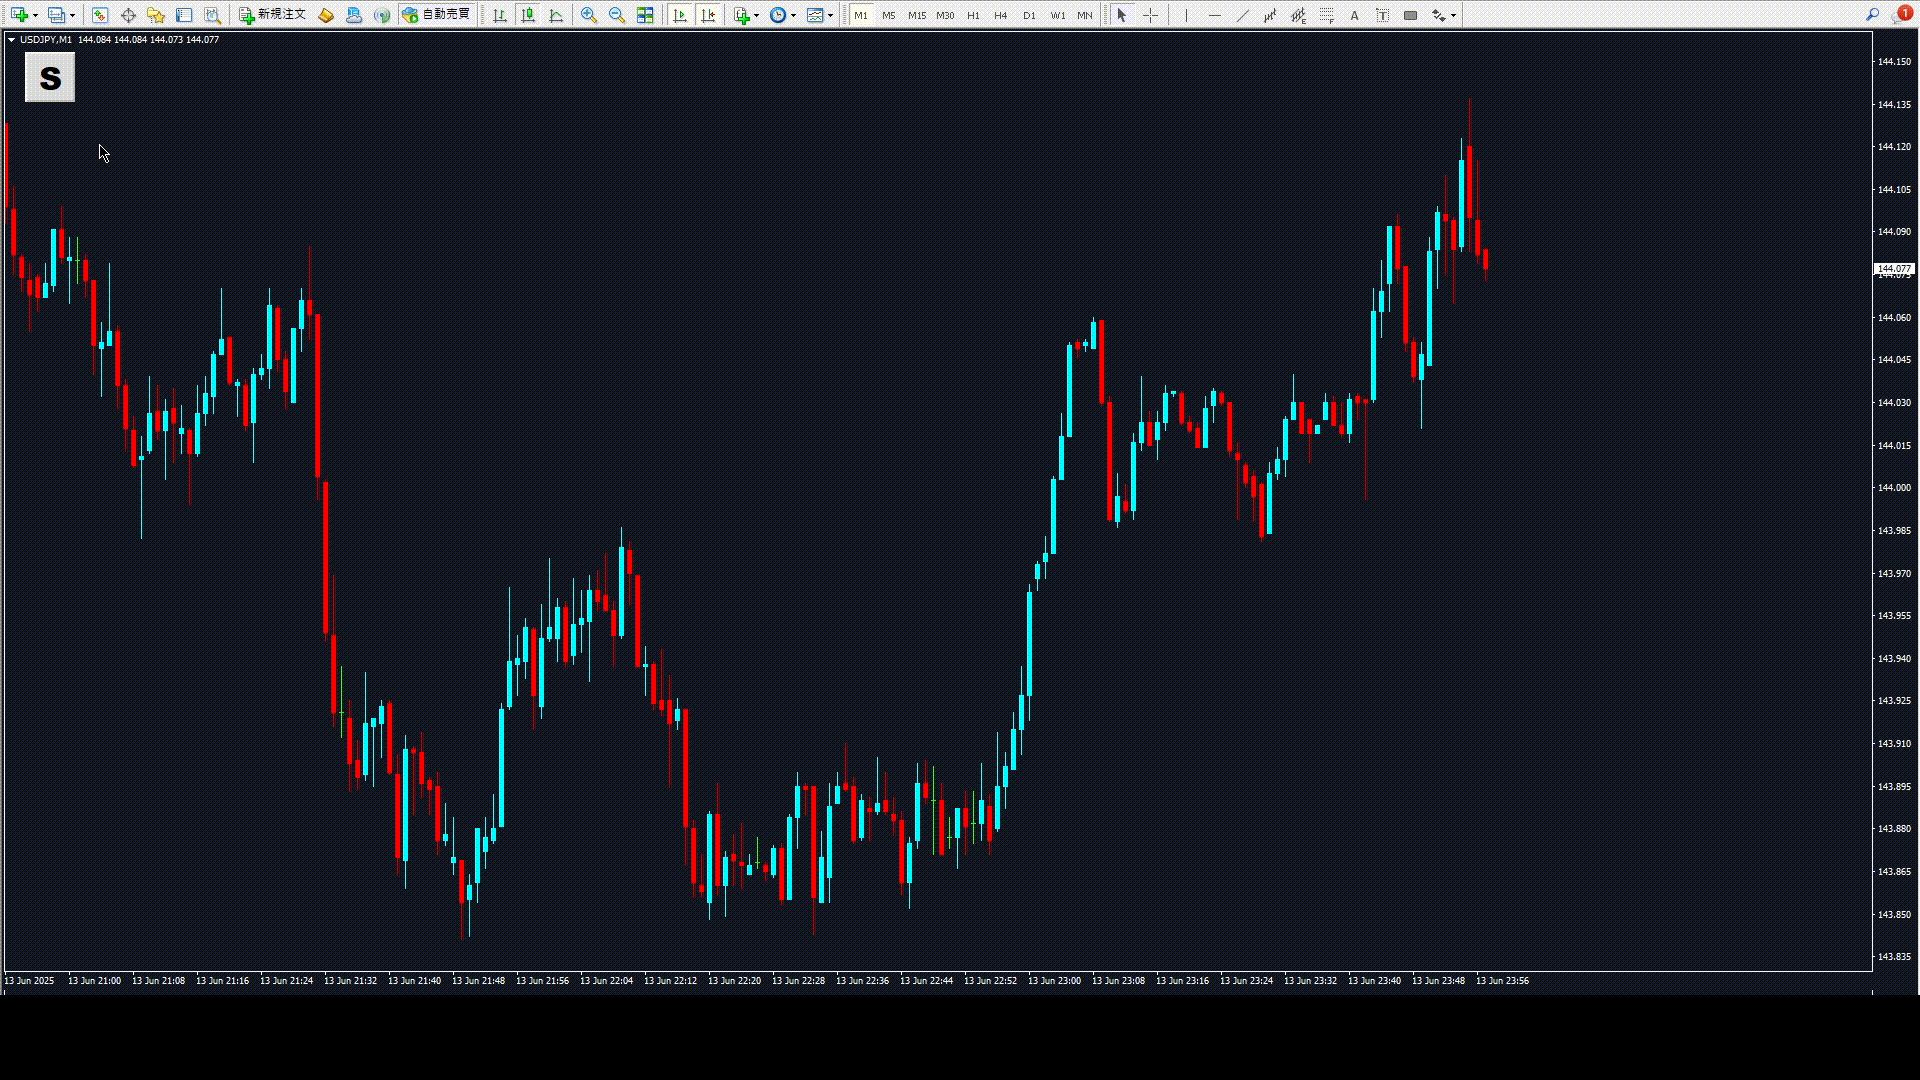
Task: Select the Crosshair tool
Action: coord(1150,15)
